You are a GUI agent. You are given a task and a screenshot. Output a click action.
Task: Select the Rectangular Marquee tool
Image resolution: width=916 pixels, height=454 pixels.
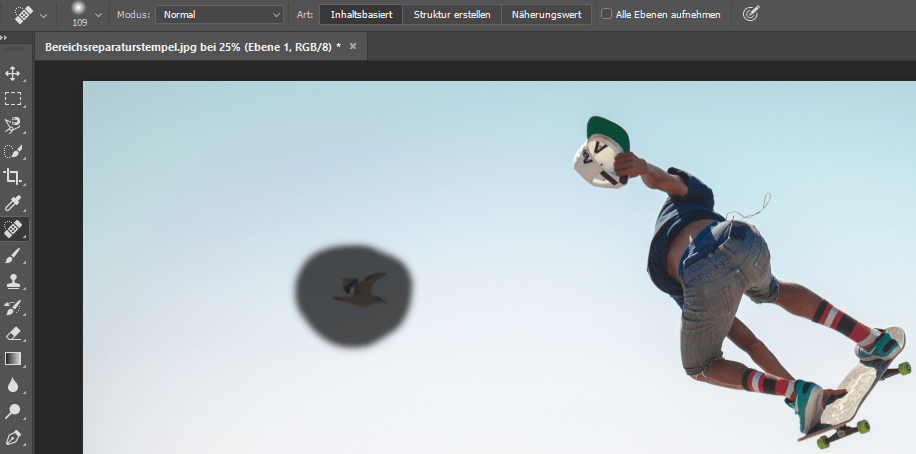13,99
